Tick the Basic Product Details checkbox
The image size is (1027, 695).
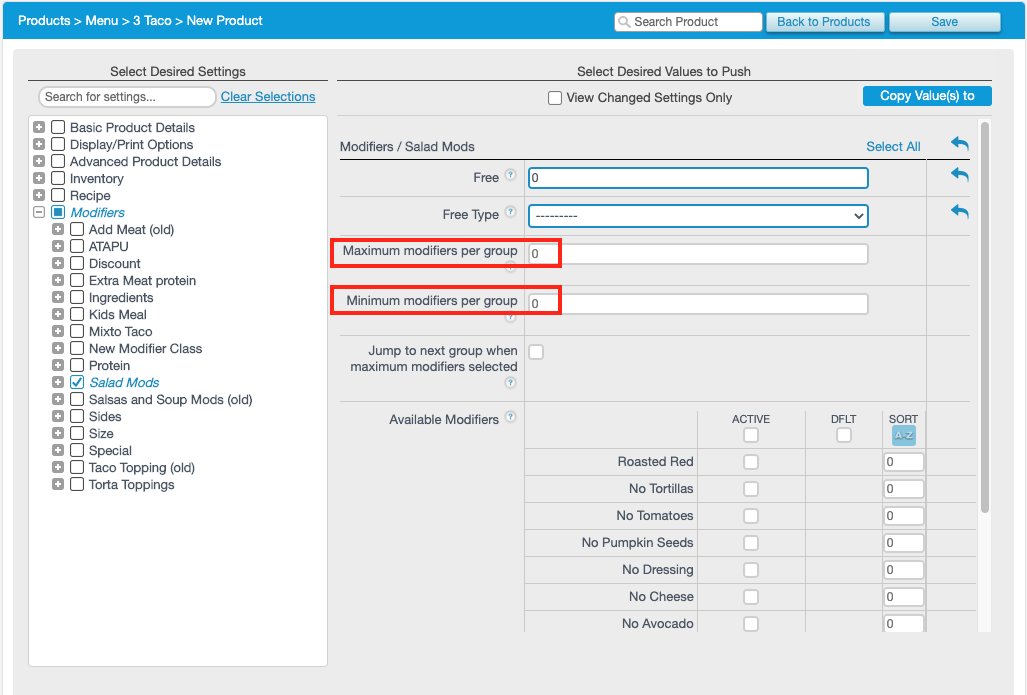[x=58, y=127]
